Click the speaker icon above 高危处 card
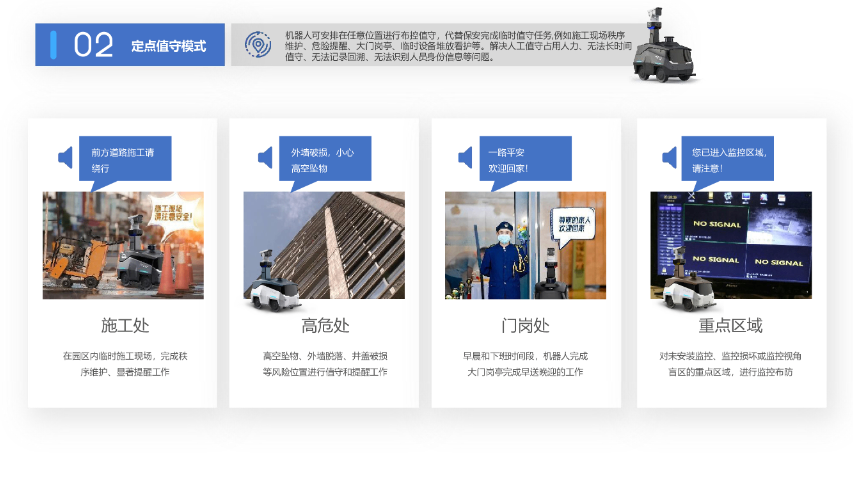This screenshot has height=480, width=853. (x=265, y=158)
